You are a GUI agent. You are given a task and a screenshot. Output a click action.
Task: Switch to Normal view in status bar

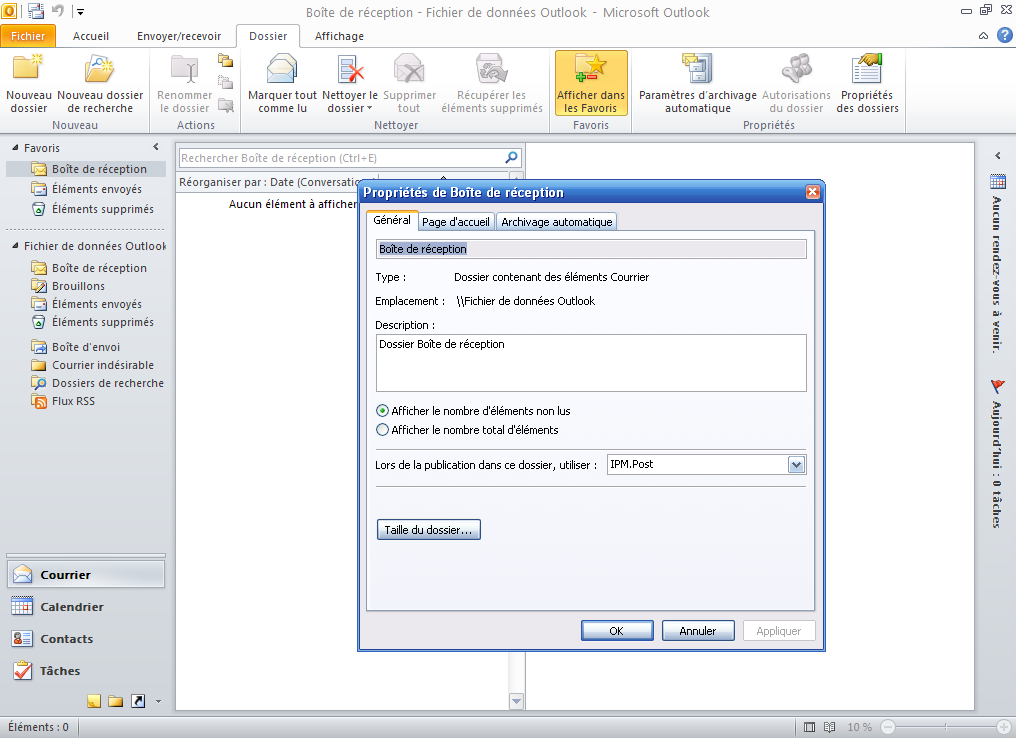[x=809, y=727]
